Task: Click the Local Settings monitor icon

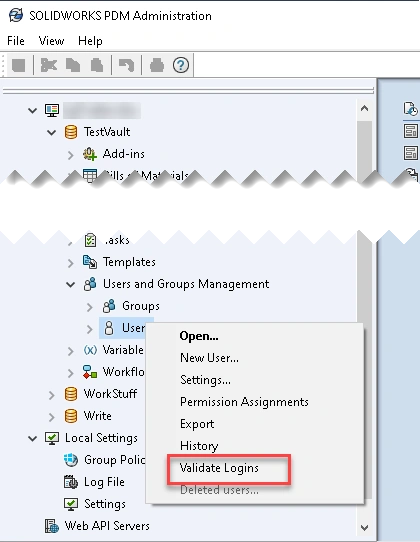Action: 52,438
